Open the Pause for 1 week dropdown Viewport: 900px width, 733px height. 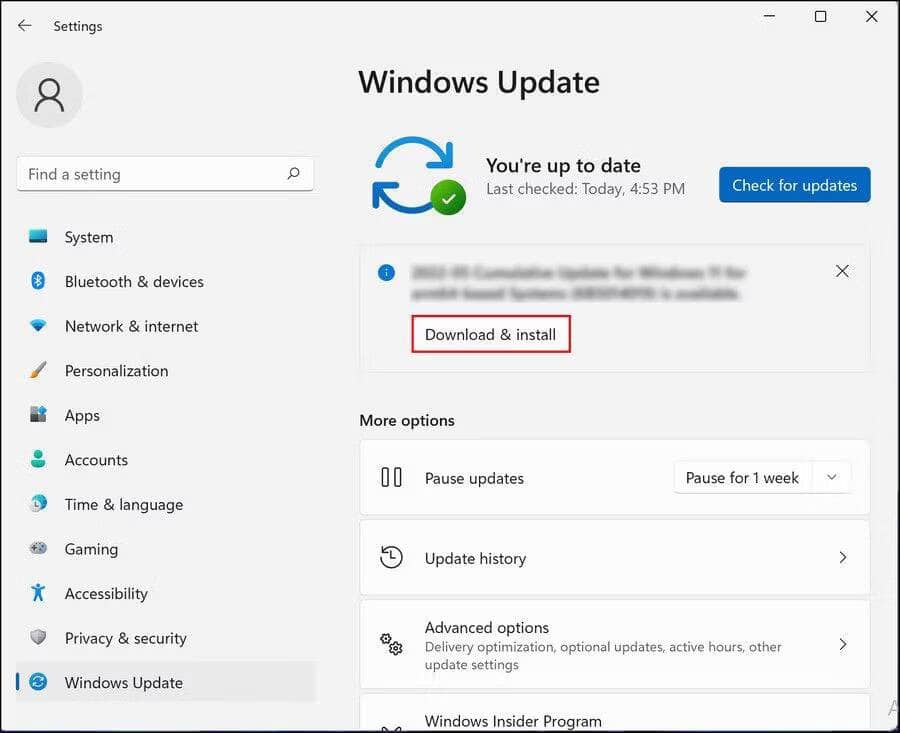point(831,477)
